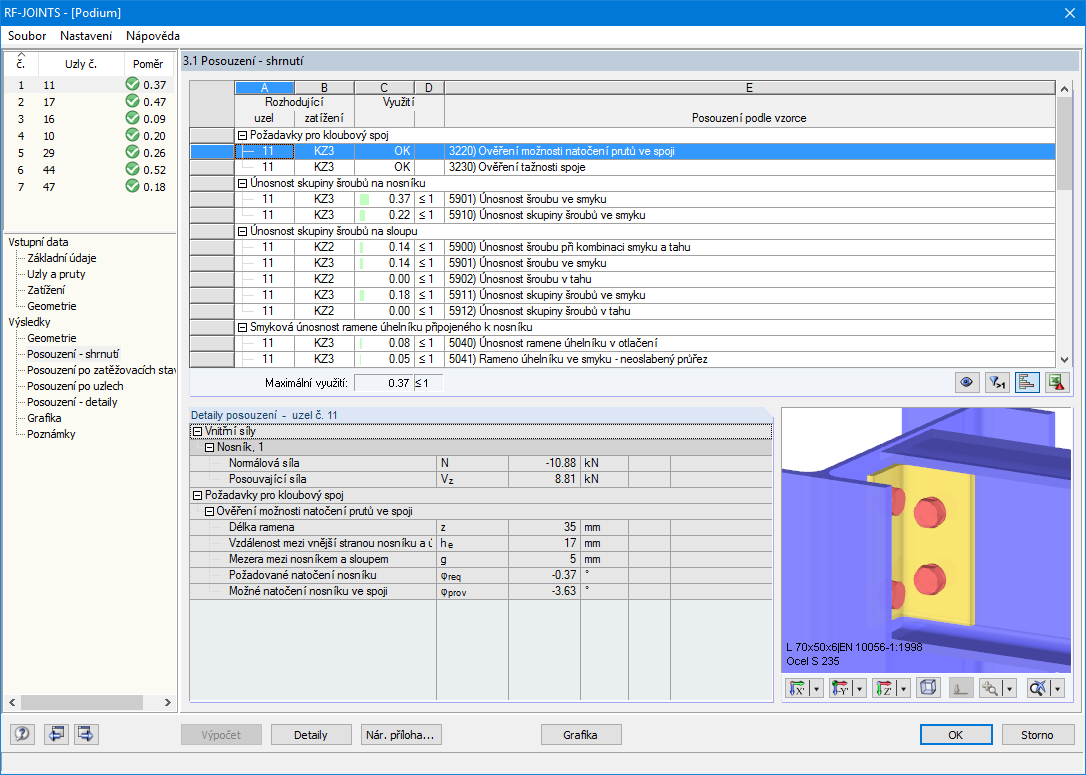Collapse Požadavky pro kloubový spoj table group
Image resolution: width=1086 pixels, height=775 pixels.
pos(242,136)
